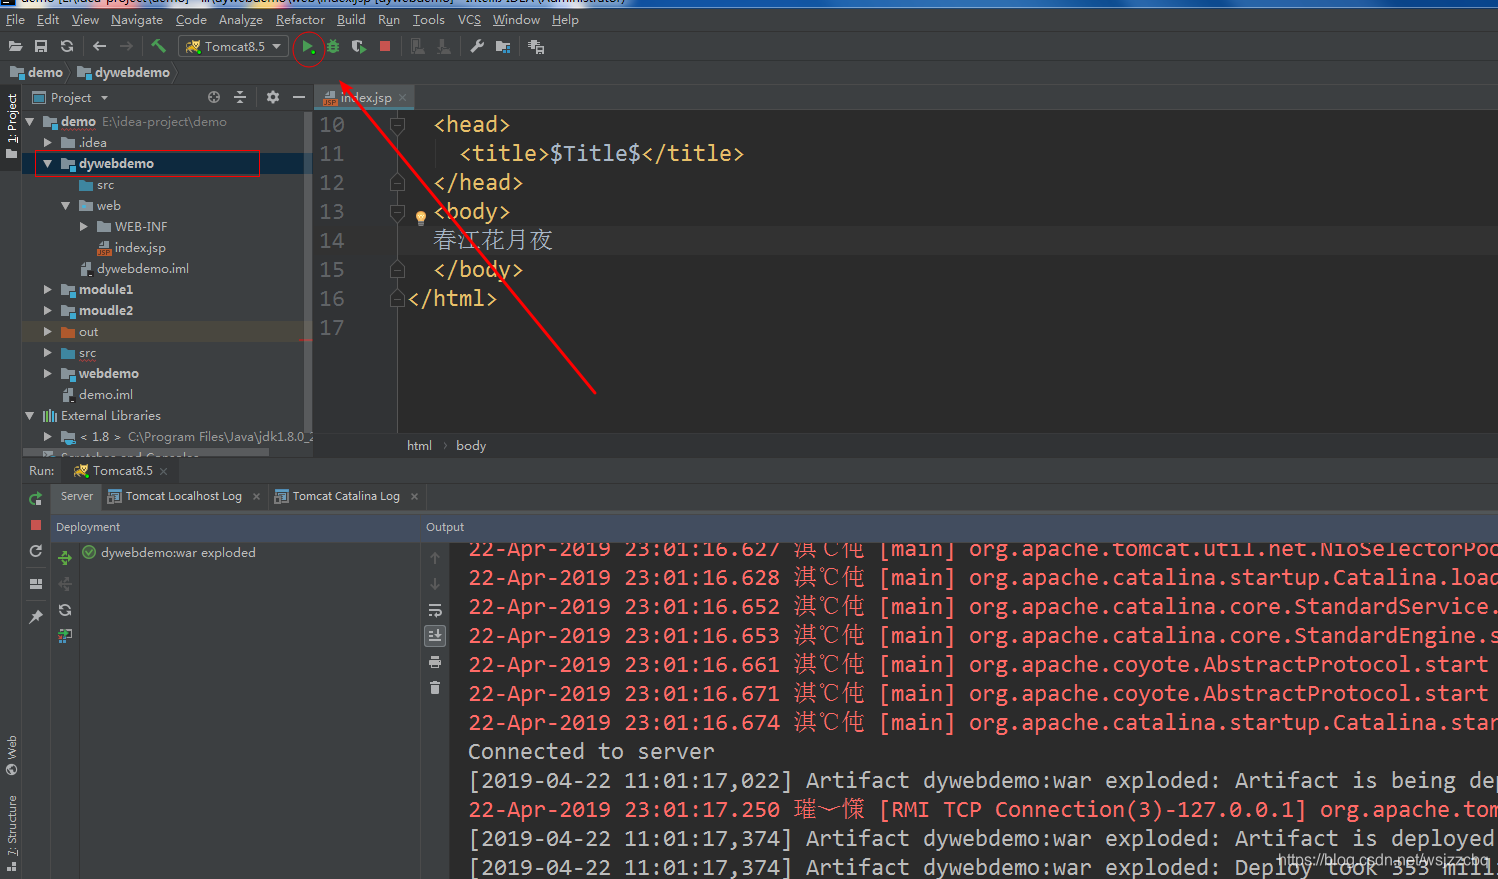The height and width of the screenshot is (879, 1498).
Task: Click the Run Anything toolbar icon
Action: point(536,47)
